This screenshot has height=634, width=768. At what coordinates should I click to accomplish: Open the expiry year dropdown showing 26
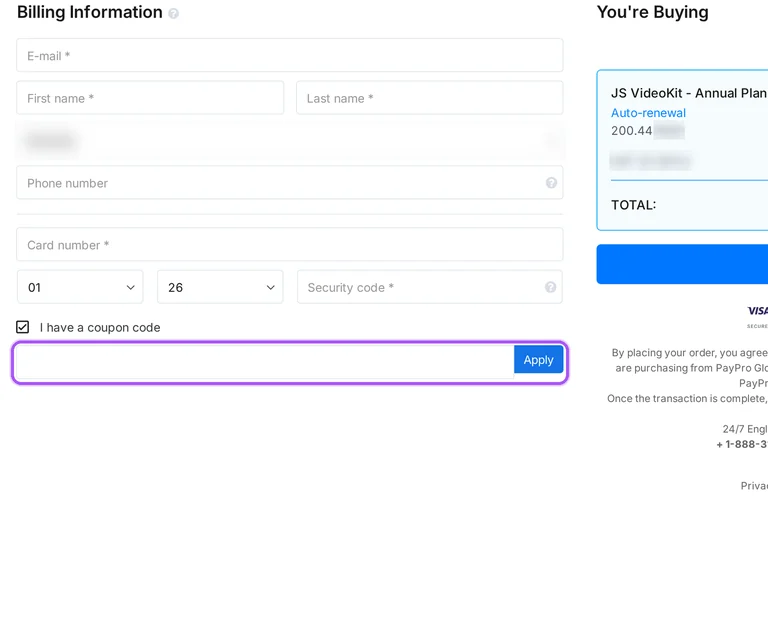pyautogui.click(x=220, y=287)
